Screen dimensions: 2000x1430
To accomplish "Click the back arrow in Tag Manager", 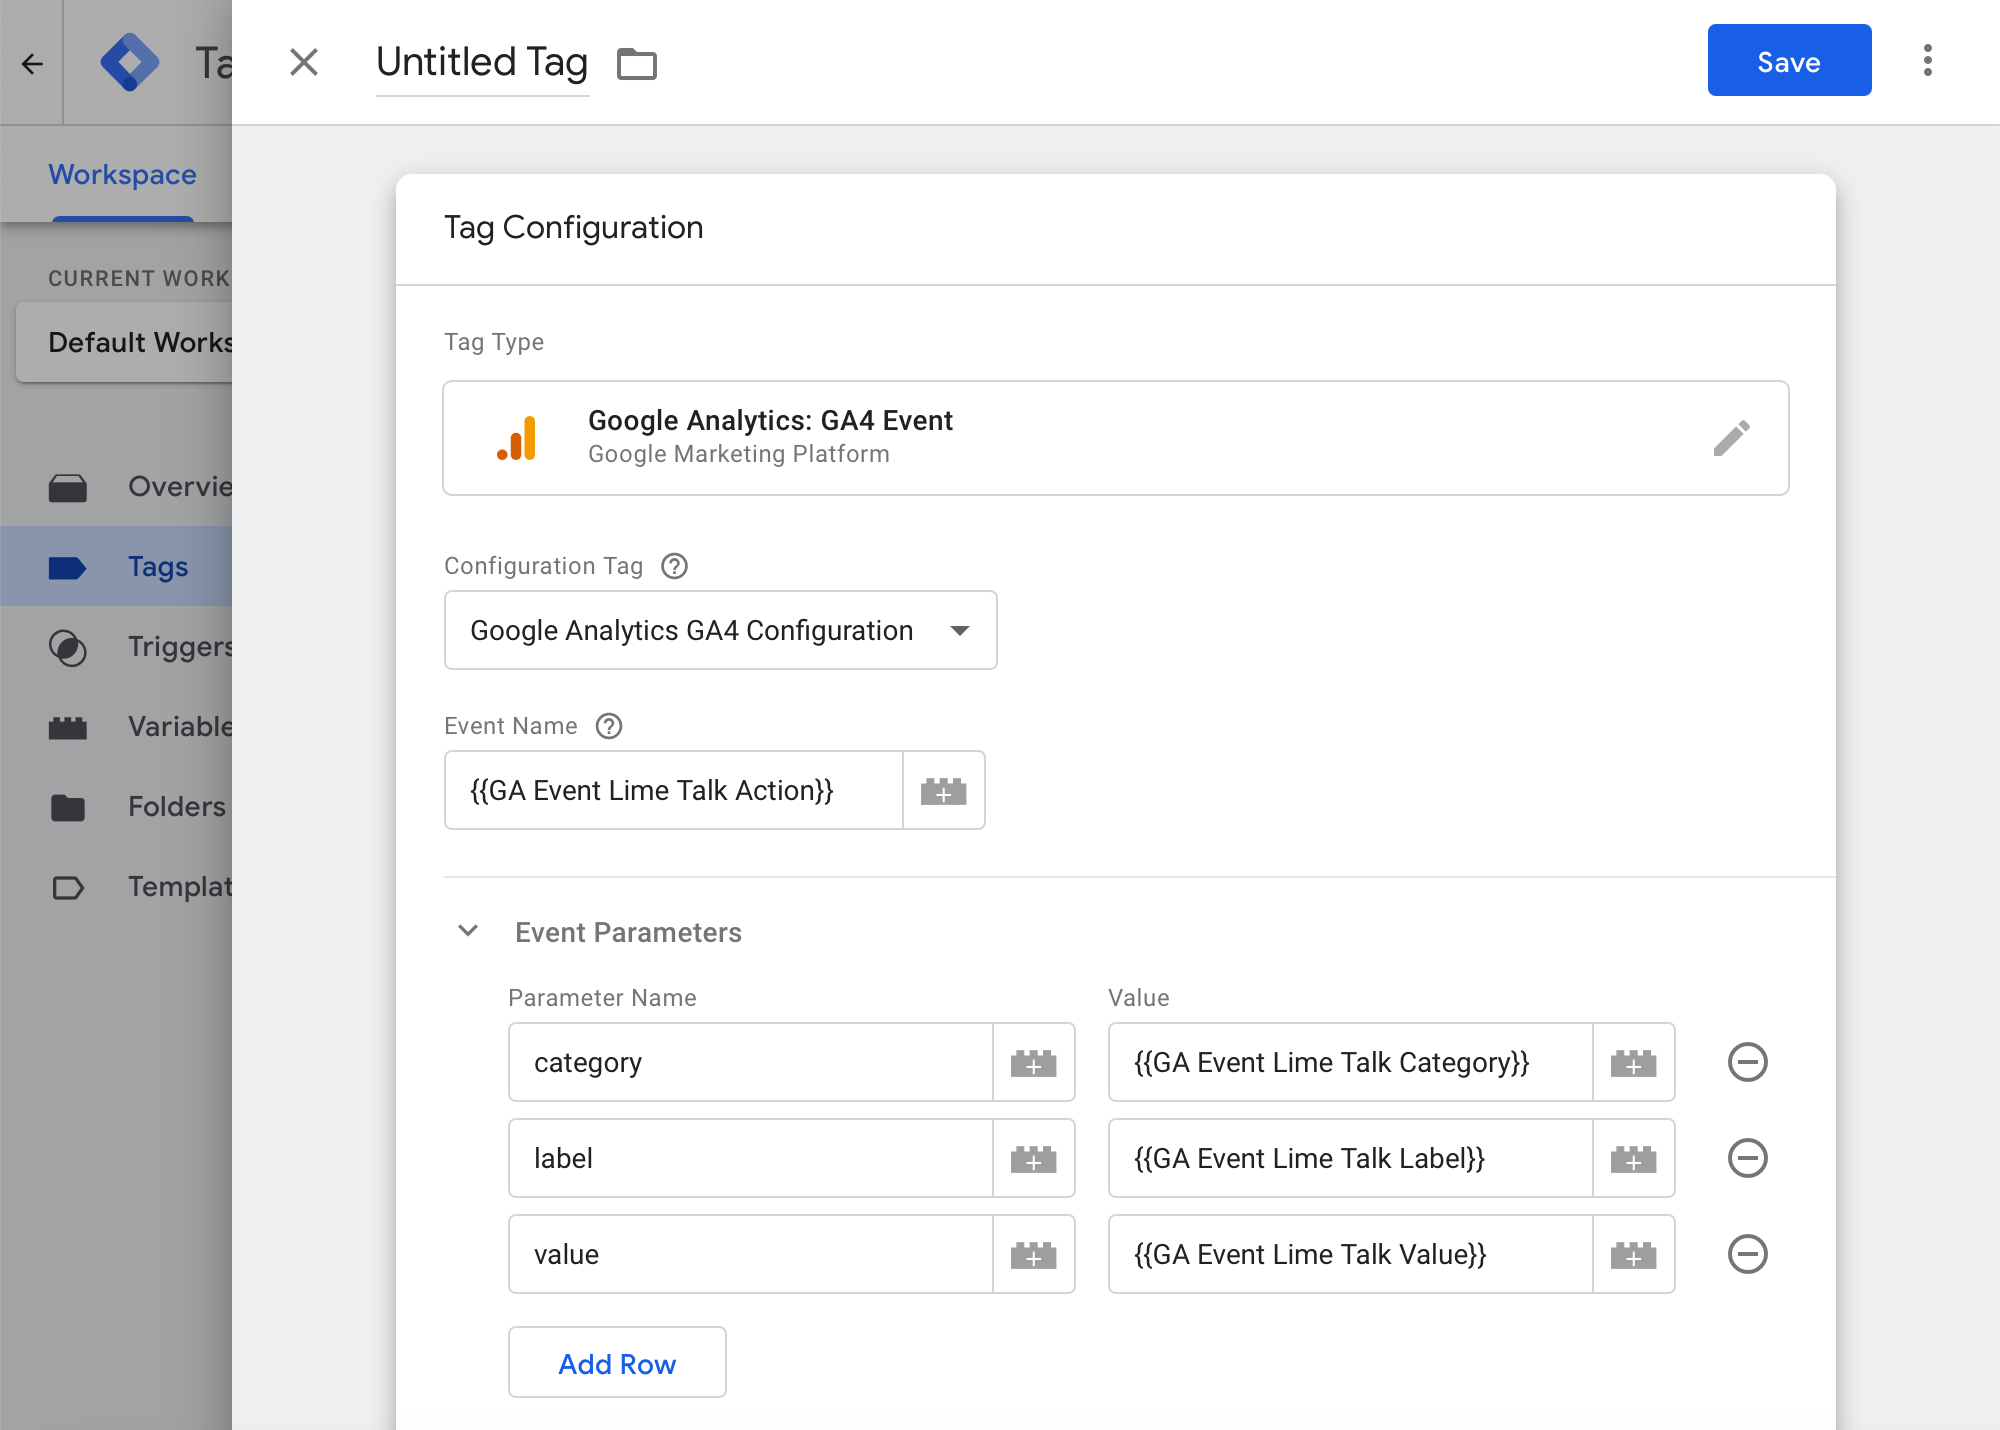I will coord(32,64).
